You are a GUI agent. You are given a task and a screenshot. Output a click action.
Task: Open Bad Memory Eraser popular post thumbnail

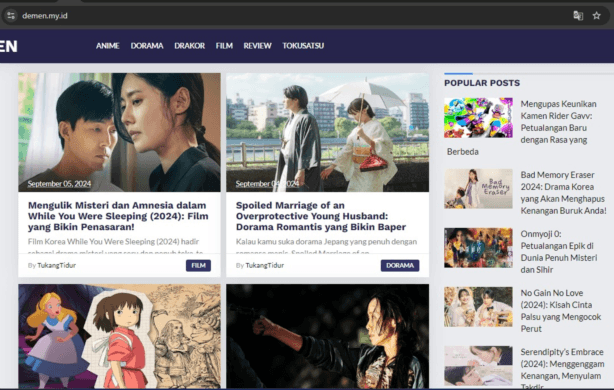[478, 189]
